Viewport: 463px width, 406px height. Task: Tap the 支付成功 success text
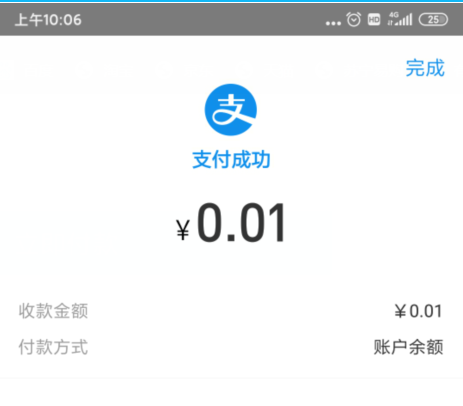tap(231, 160)
